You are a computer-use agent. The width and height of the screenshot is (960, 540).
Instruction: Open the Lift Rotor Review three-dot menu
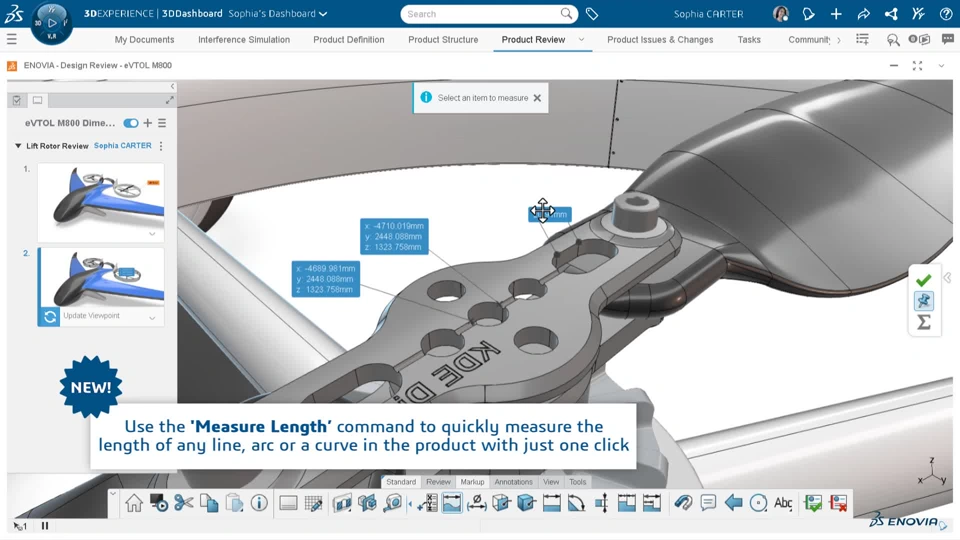(x=161, y=146)
